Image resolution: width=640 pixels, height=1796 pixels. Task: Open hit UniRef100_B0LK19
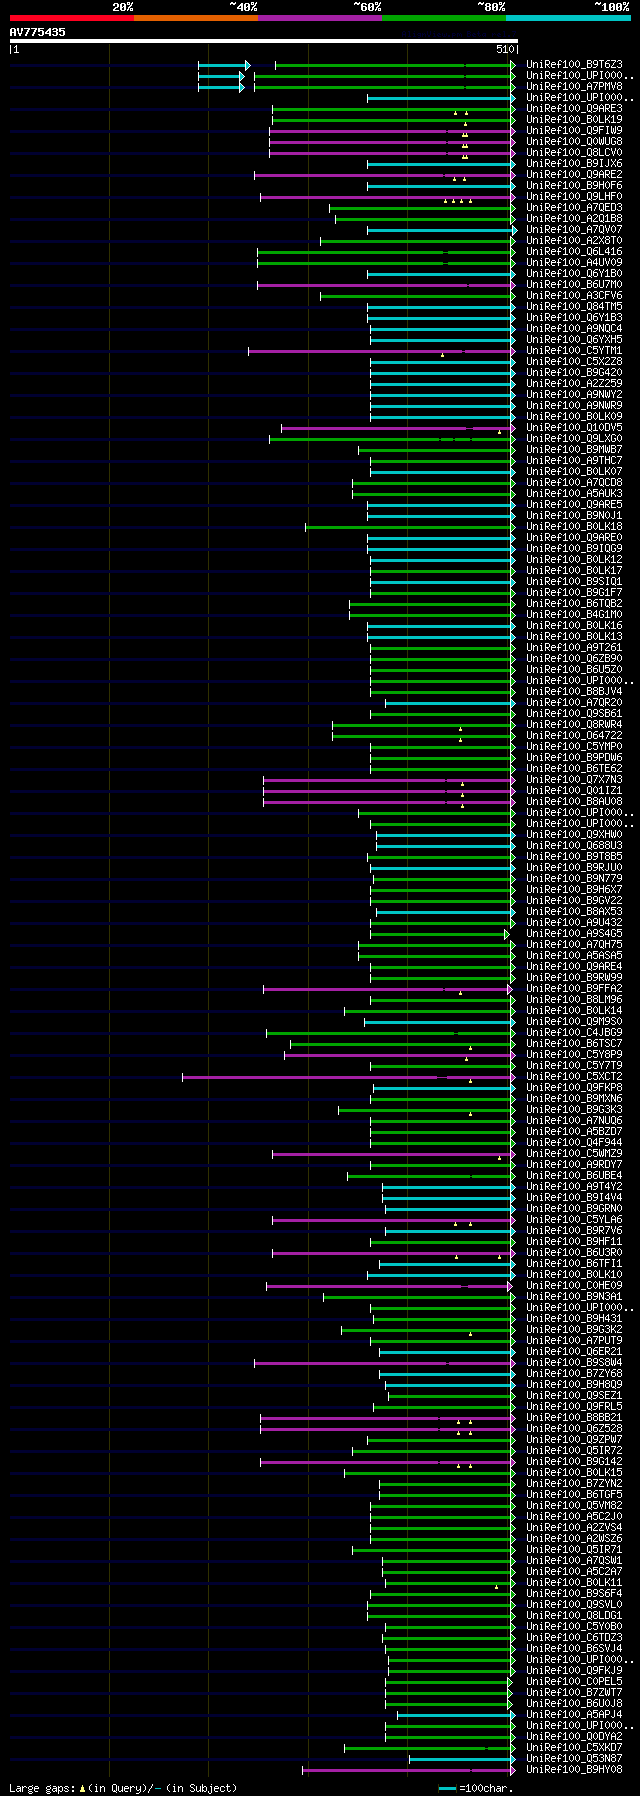(574, 120)
